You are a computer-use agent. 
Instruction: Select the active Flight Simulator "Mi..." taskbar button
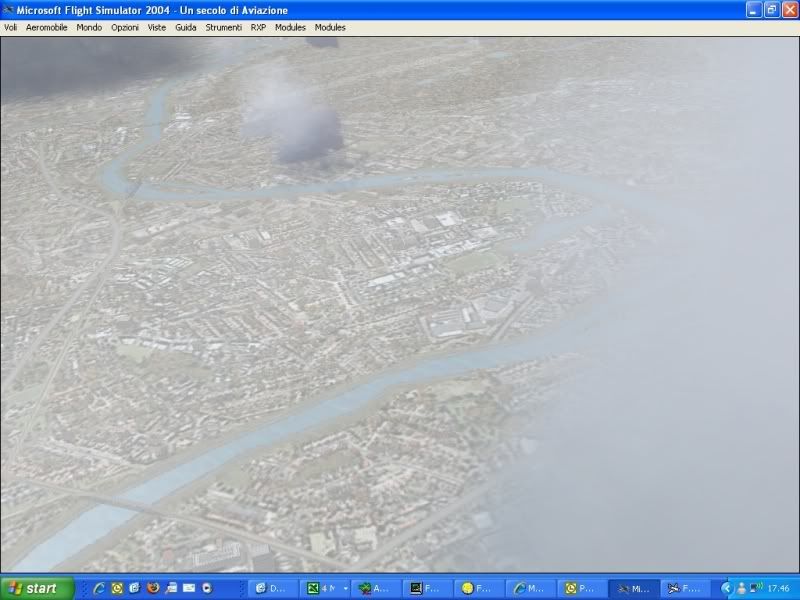(x=634, y=588)
